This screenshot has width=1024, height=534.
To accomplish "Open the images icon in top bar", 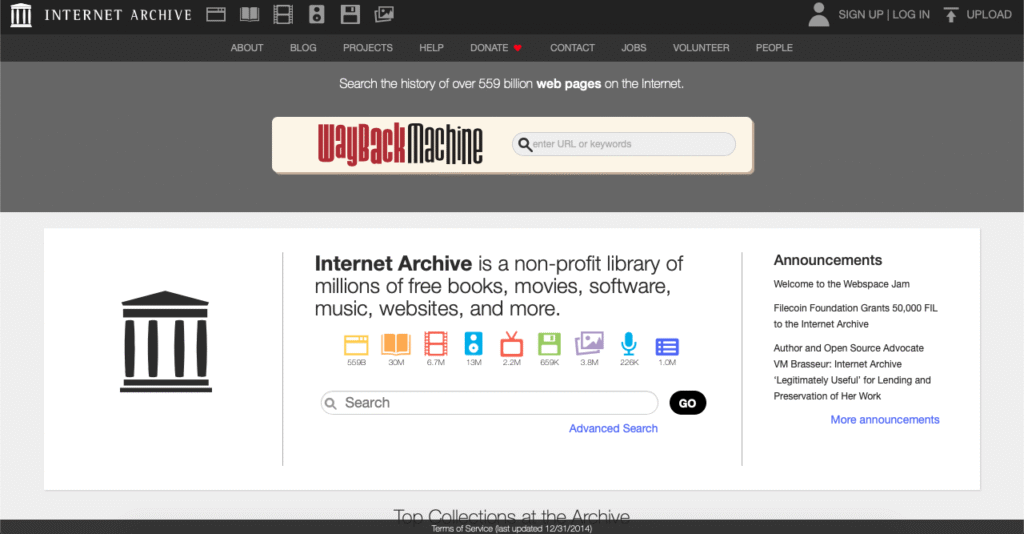I will [x=384, y=14].
